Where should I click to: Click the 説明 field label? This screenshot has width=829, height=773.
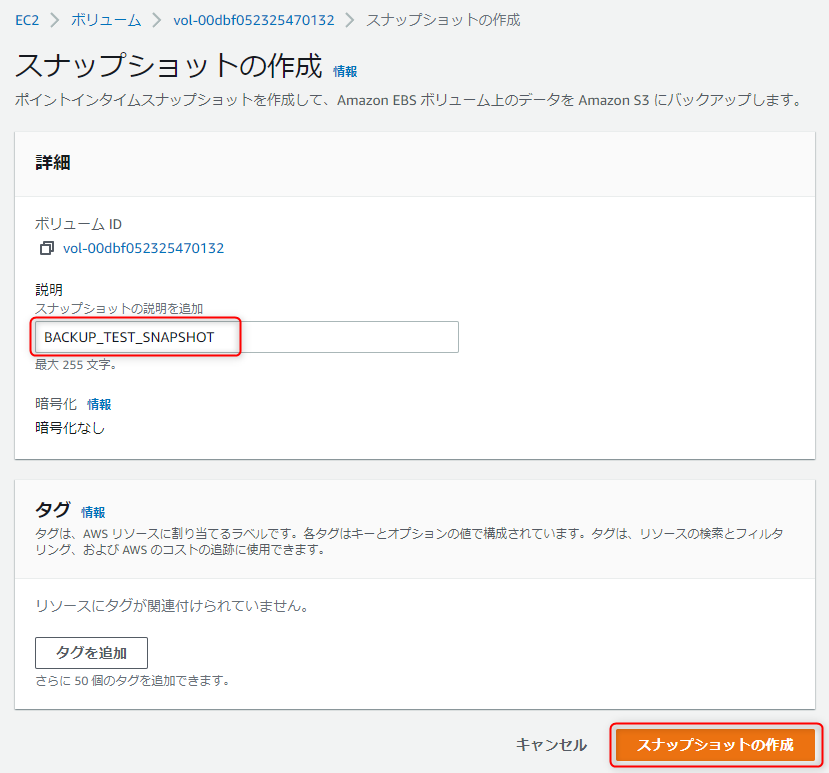49,290
